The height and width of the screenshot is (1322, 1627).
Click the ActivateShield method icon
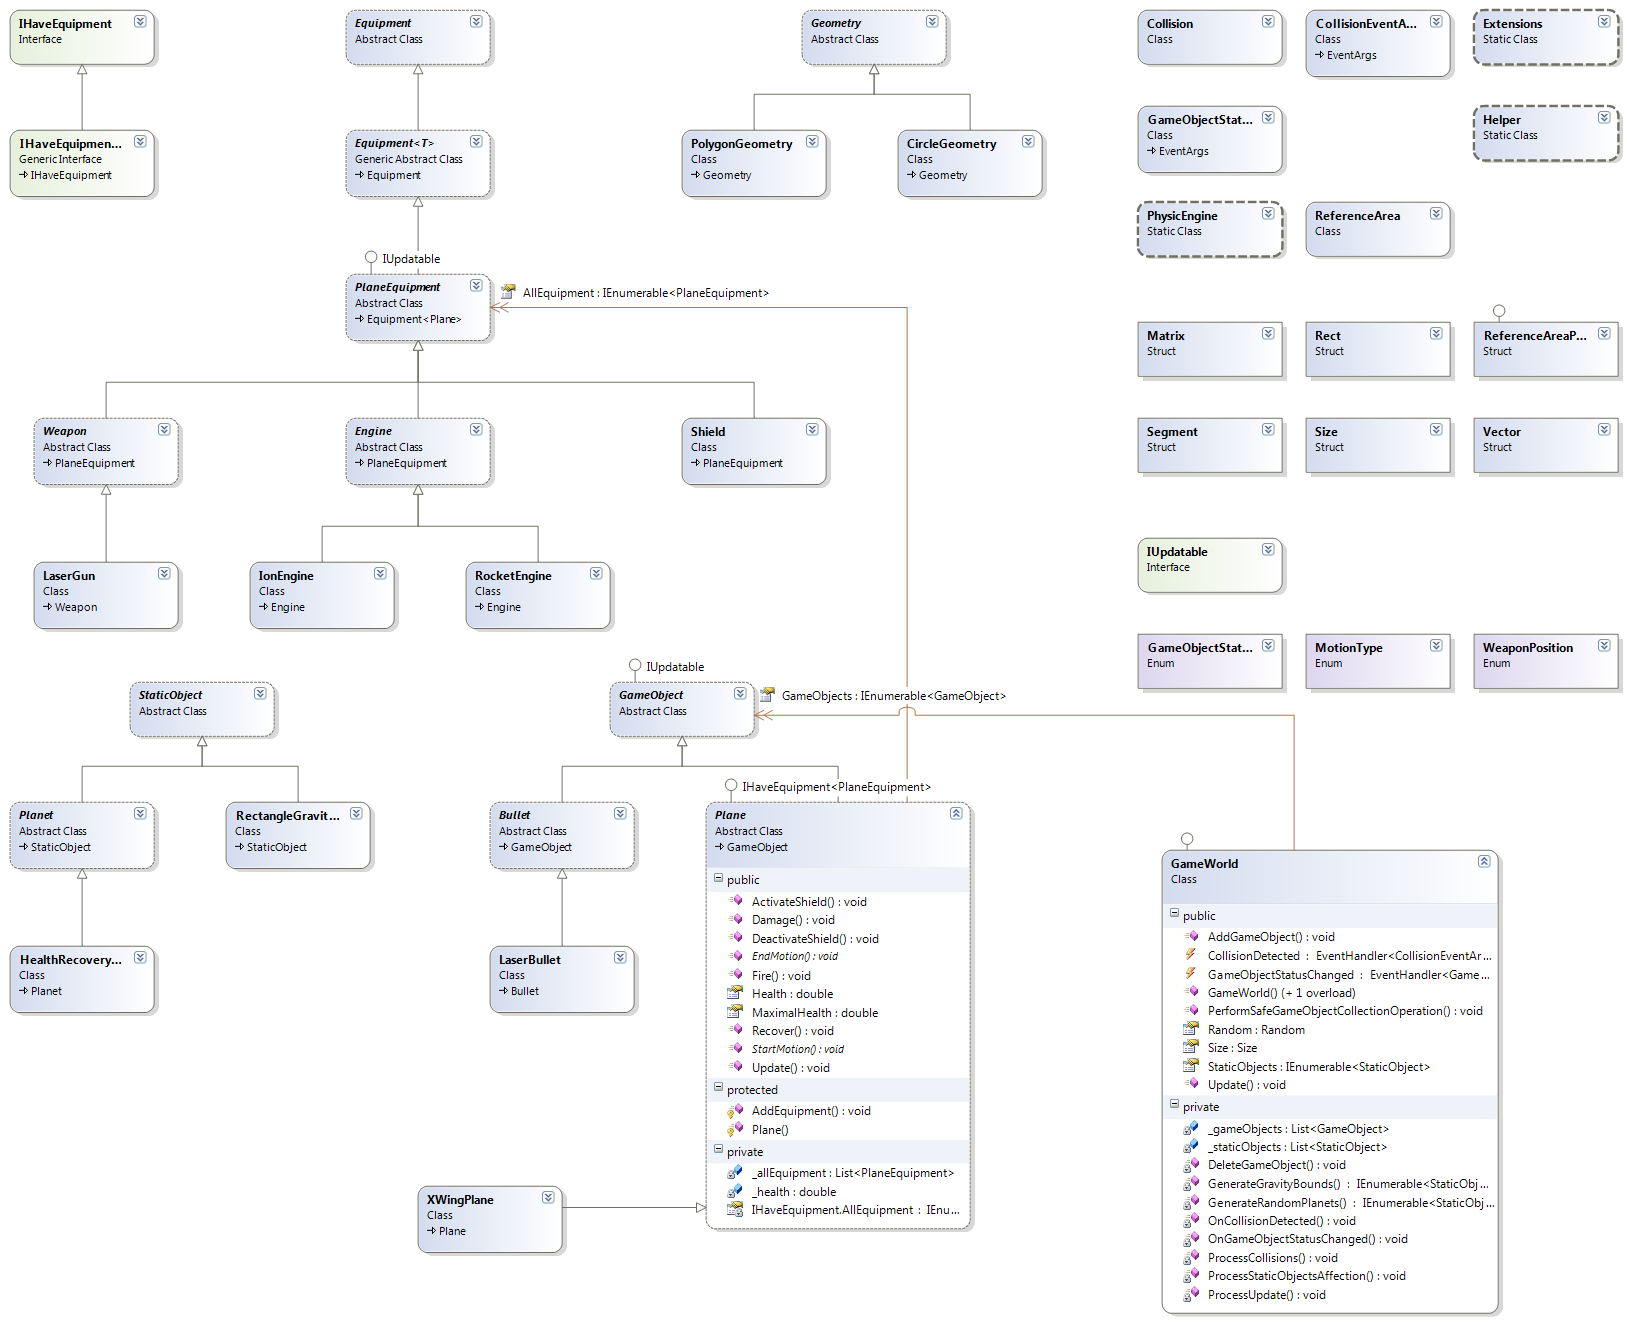(735, 901)
